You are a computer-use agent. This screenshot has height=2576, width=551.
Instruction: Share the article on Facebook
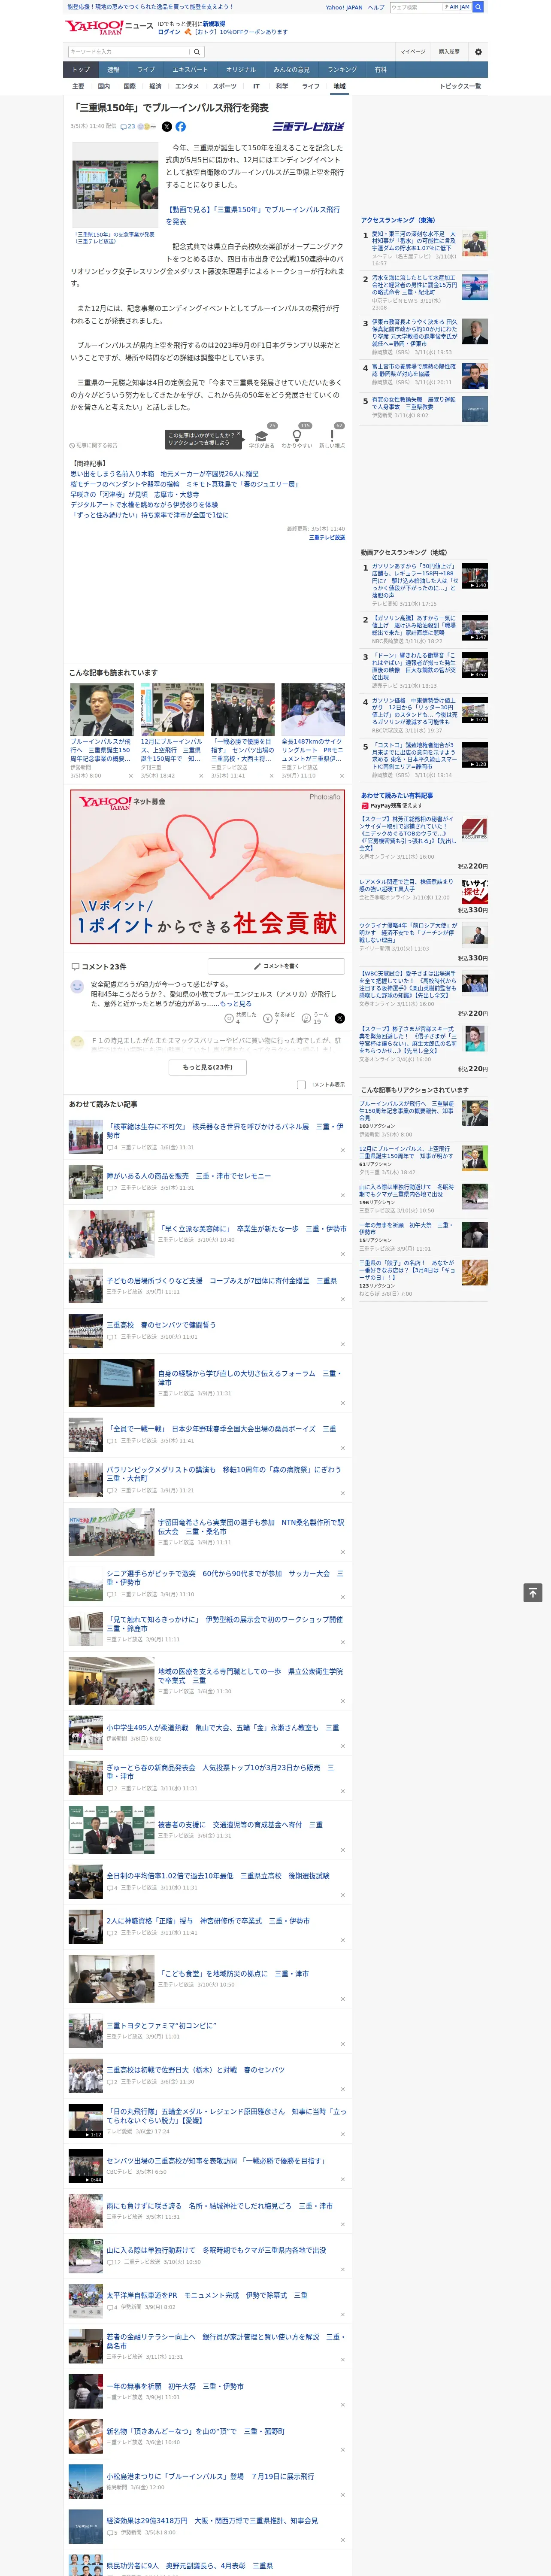(181, 127)
